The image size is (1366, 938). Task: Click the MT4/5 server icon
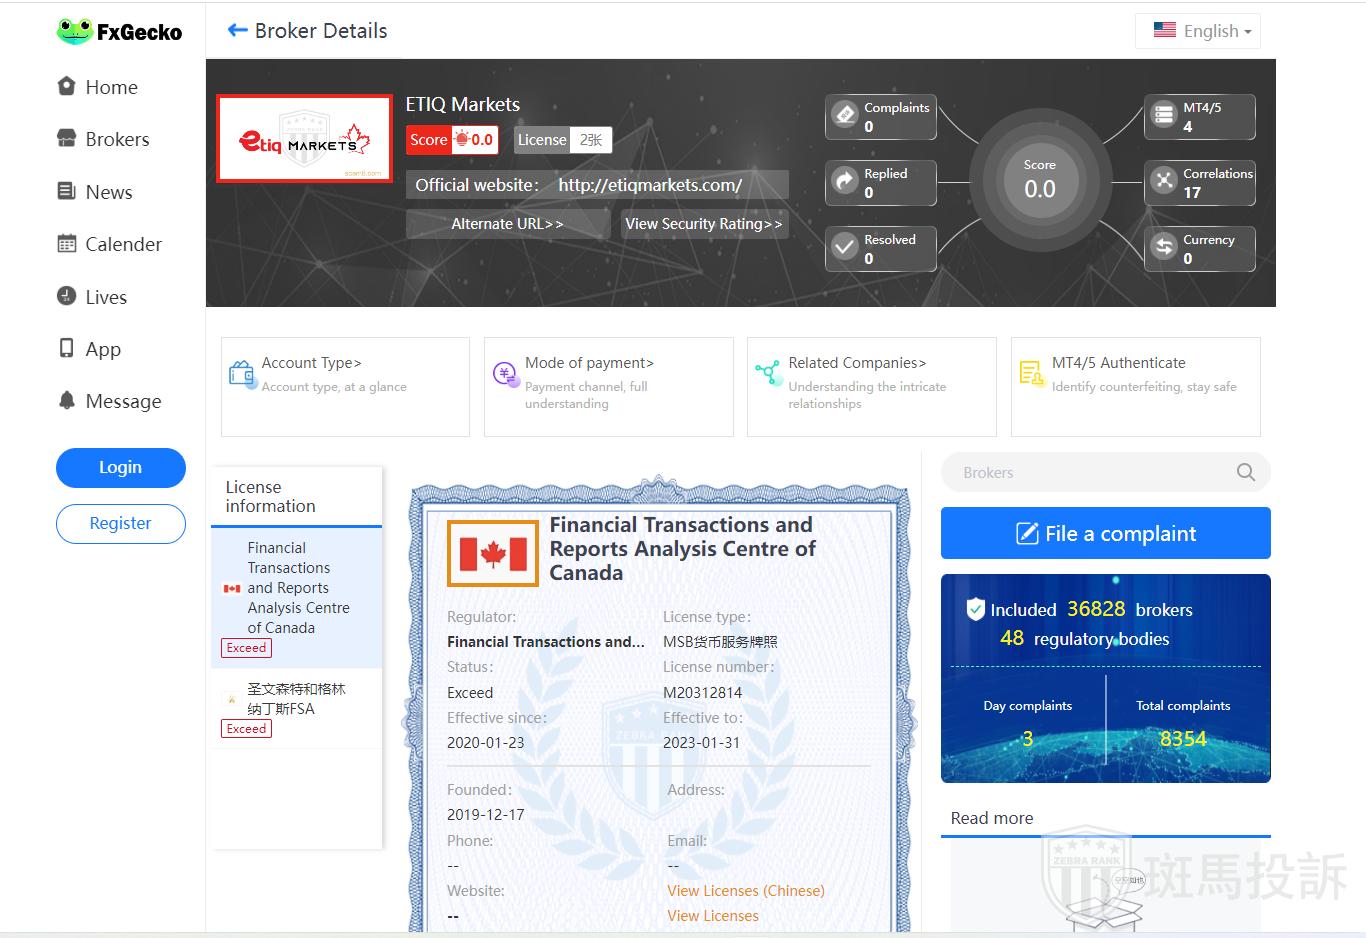1164,116
